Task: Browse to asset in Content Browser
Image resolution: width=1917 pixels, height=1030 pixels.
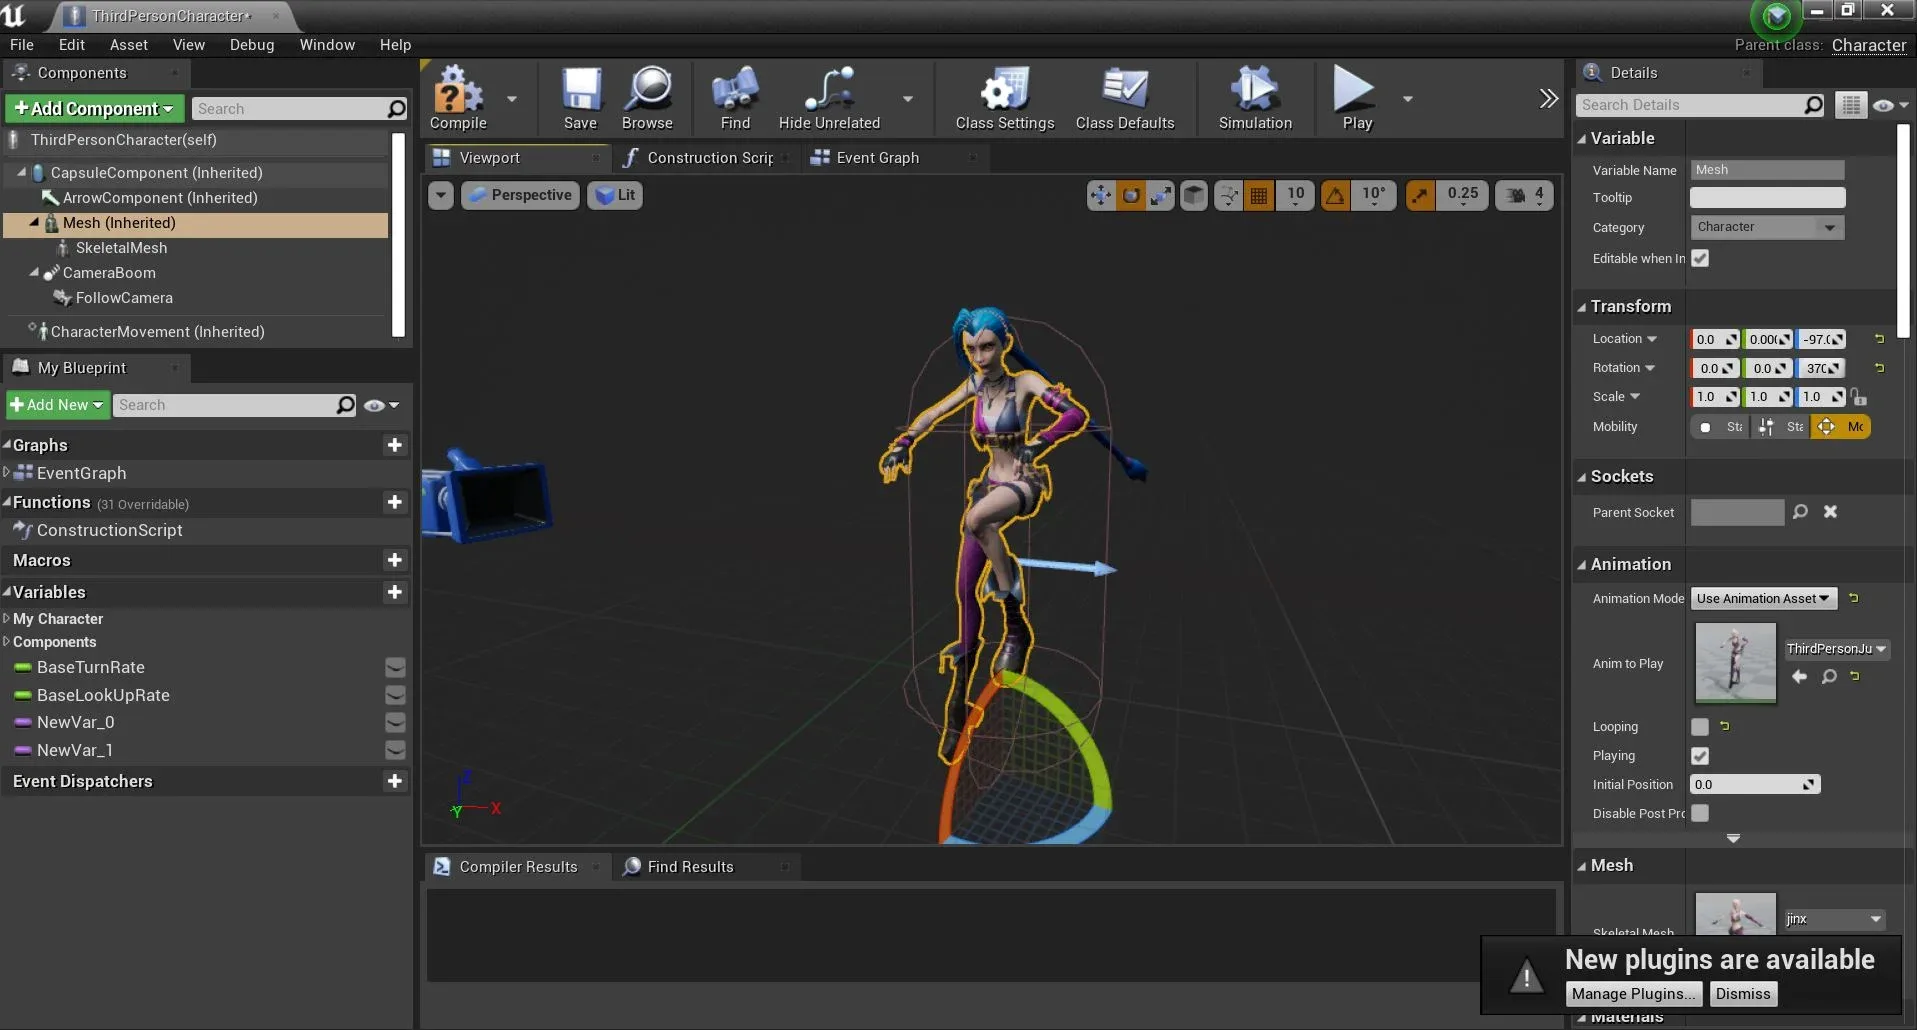Action: point(647,98)
